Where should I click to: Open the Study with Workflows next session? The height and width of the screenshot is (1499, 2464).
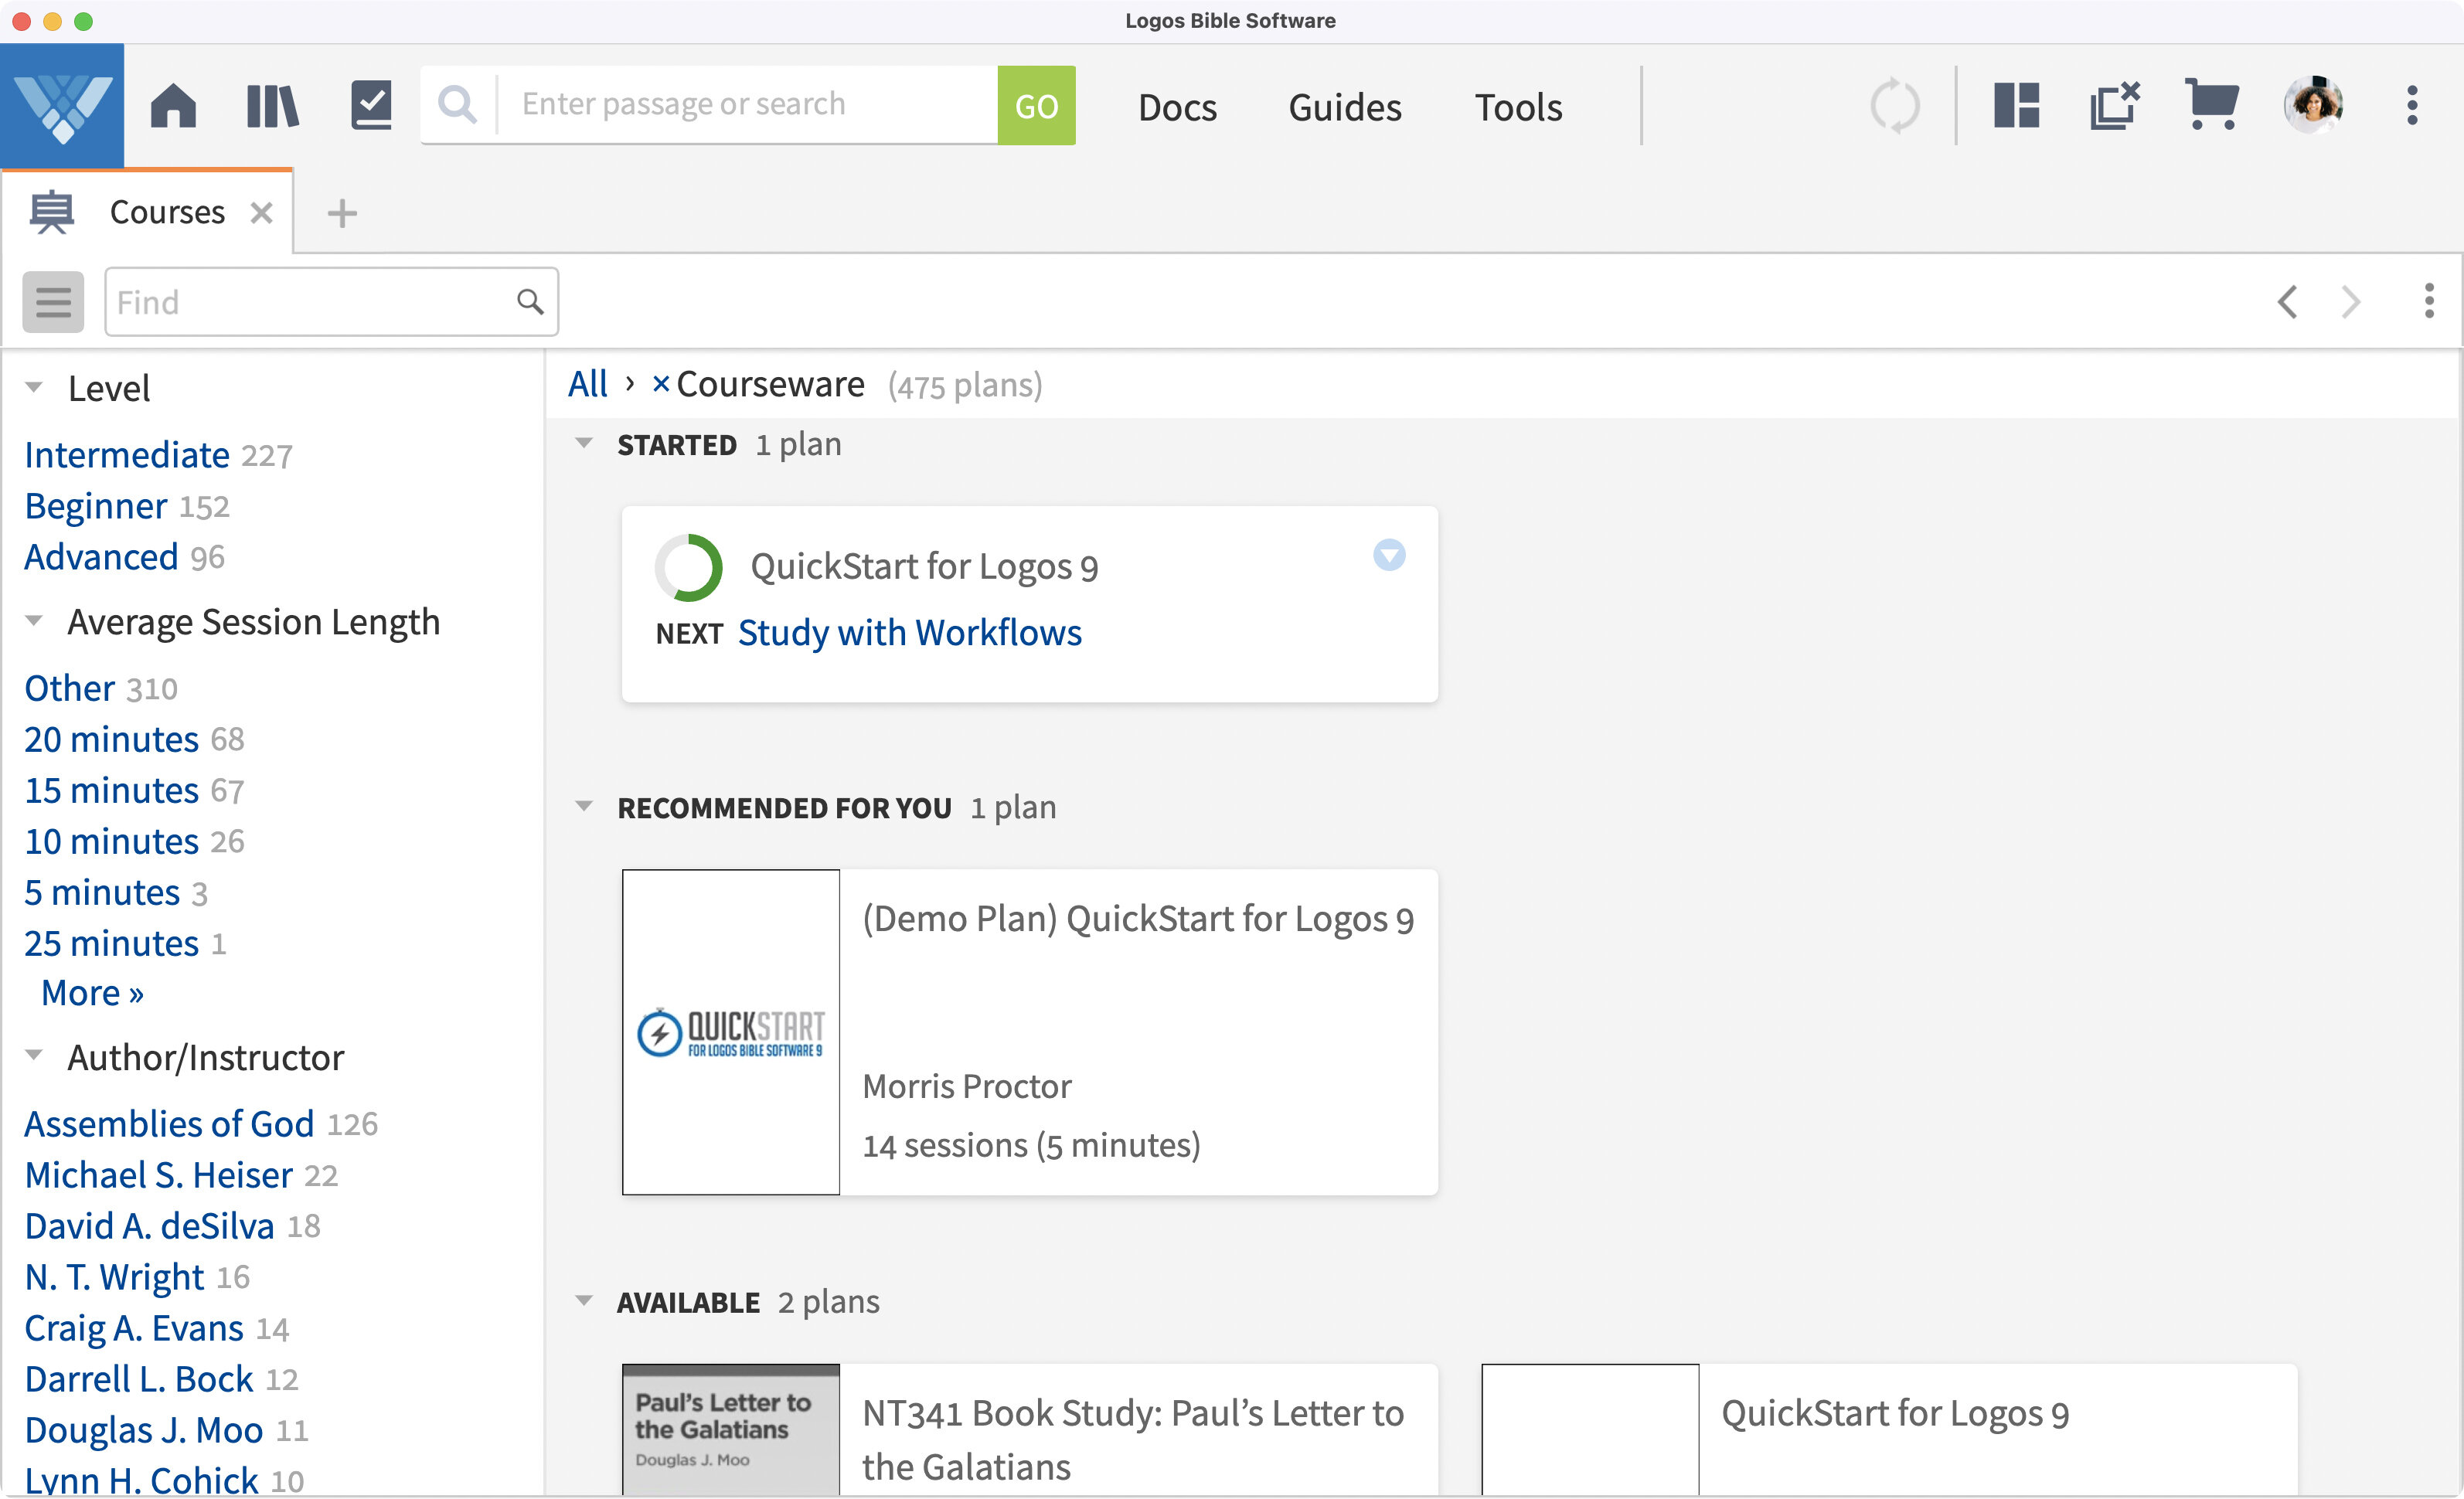pyautogui.click(x=909, y=633)
